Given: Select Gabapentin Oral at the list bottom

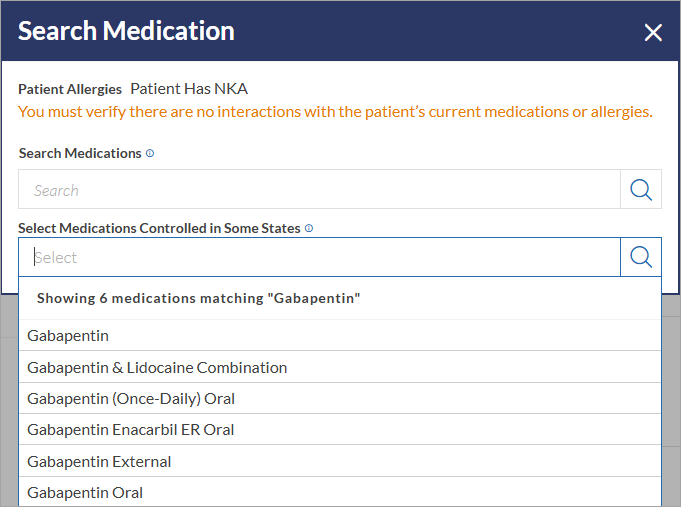Looking at the screenshot, I should click(340, 492).
